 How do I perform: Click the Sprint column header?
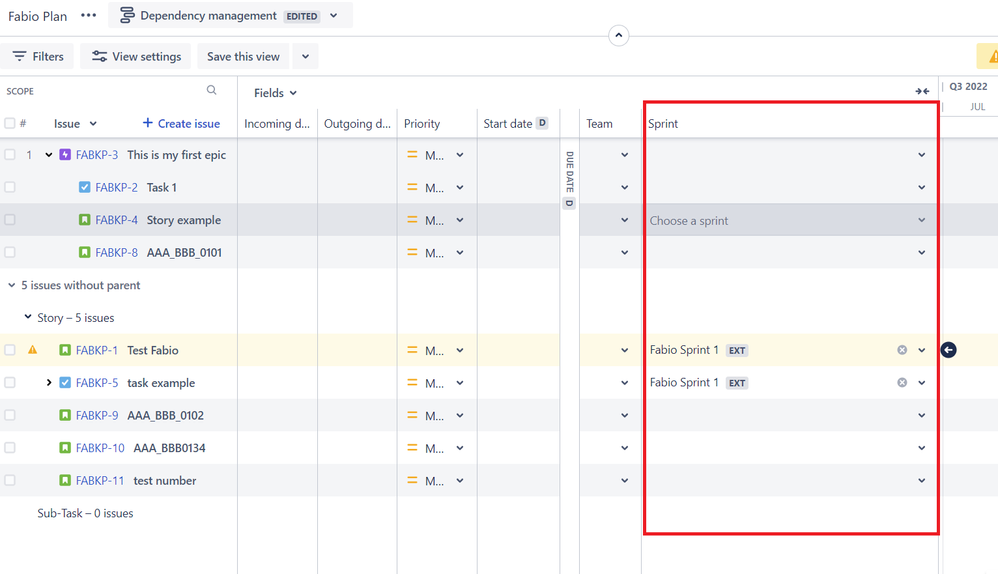pyautogui.click(x=663, y=123)
